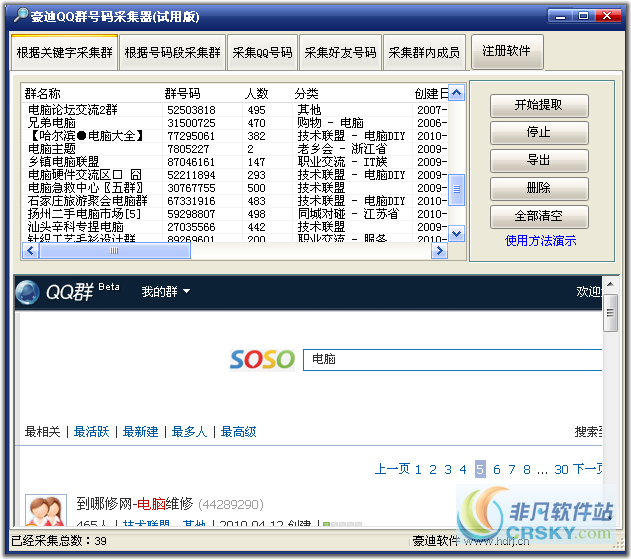Click the 群名称 column header
This screenshot has height=559, width=631.
tap(42, 94)
